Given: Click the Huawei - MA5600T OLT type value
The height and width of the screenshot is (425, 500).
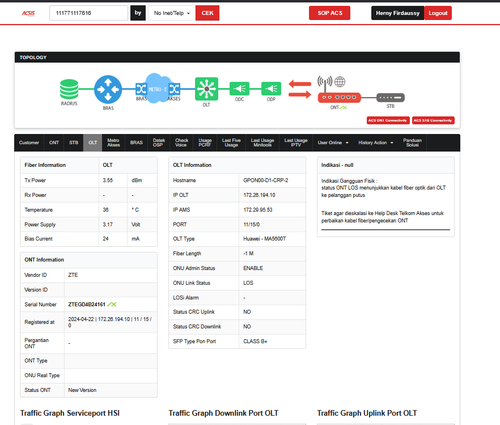Looking at the screenshot, I should [x=265, y=239].
